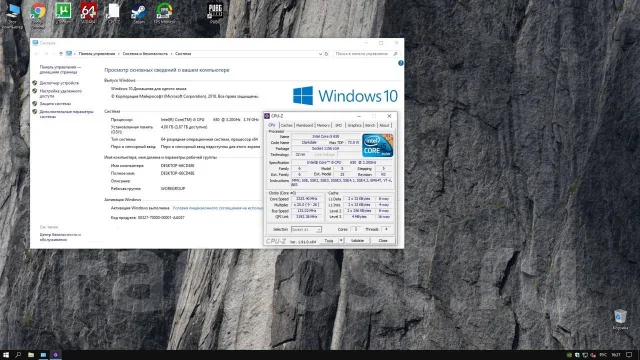Click the WORKGROUP value text
Viewport: 640px width, 360px height.
tap(173, 189)
